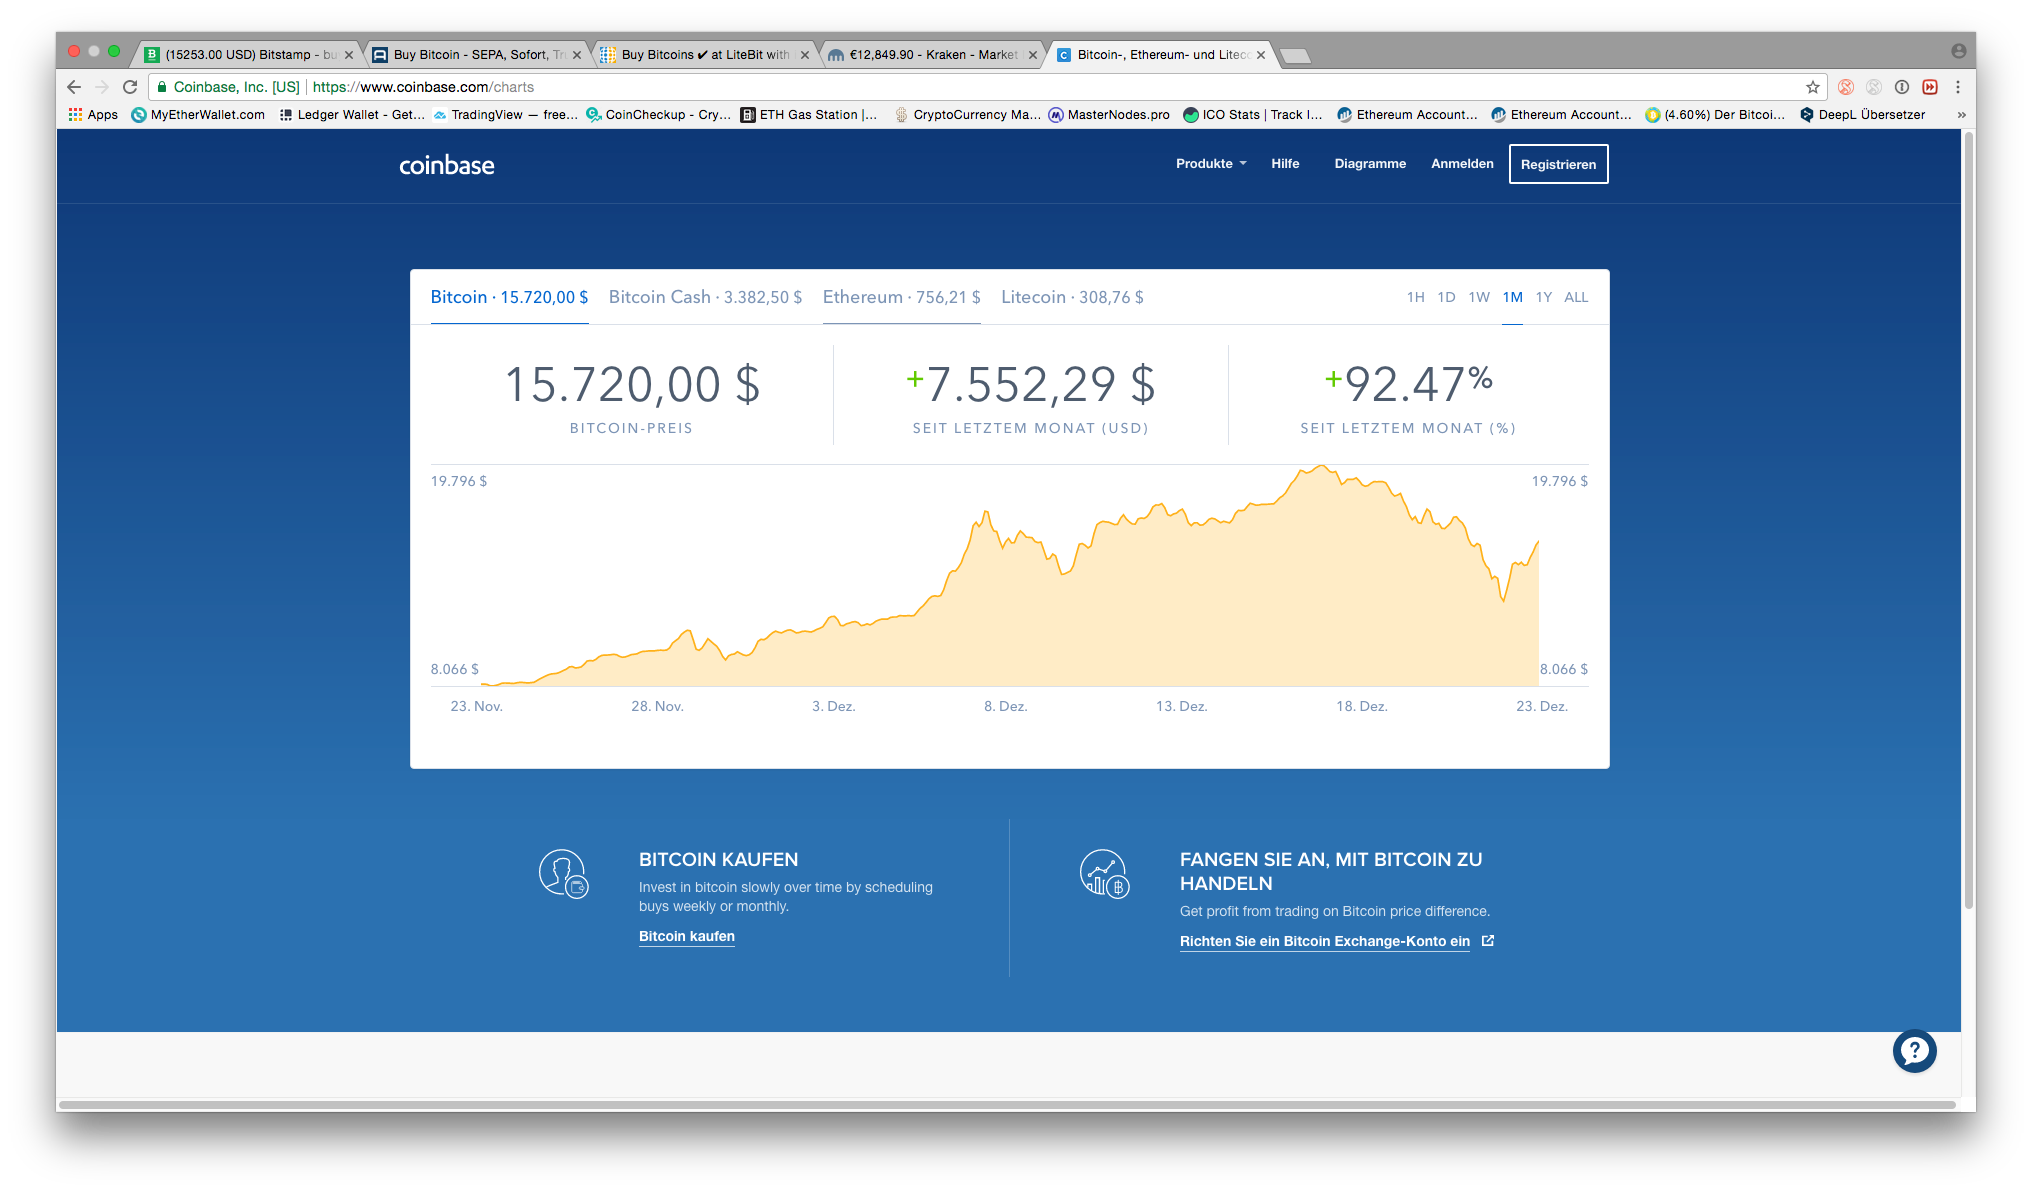The image size is (2032, 1192).
Task: Click the Bitcoin chart peak near 18. Dez.
Action: point(1322,466)
